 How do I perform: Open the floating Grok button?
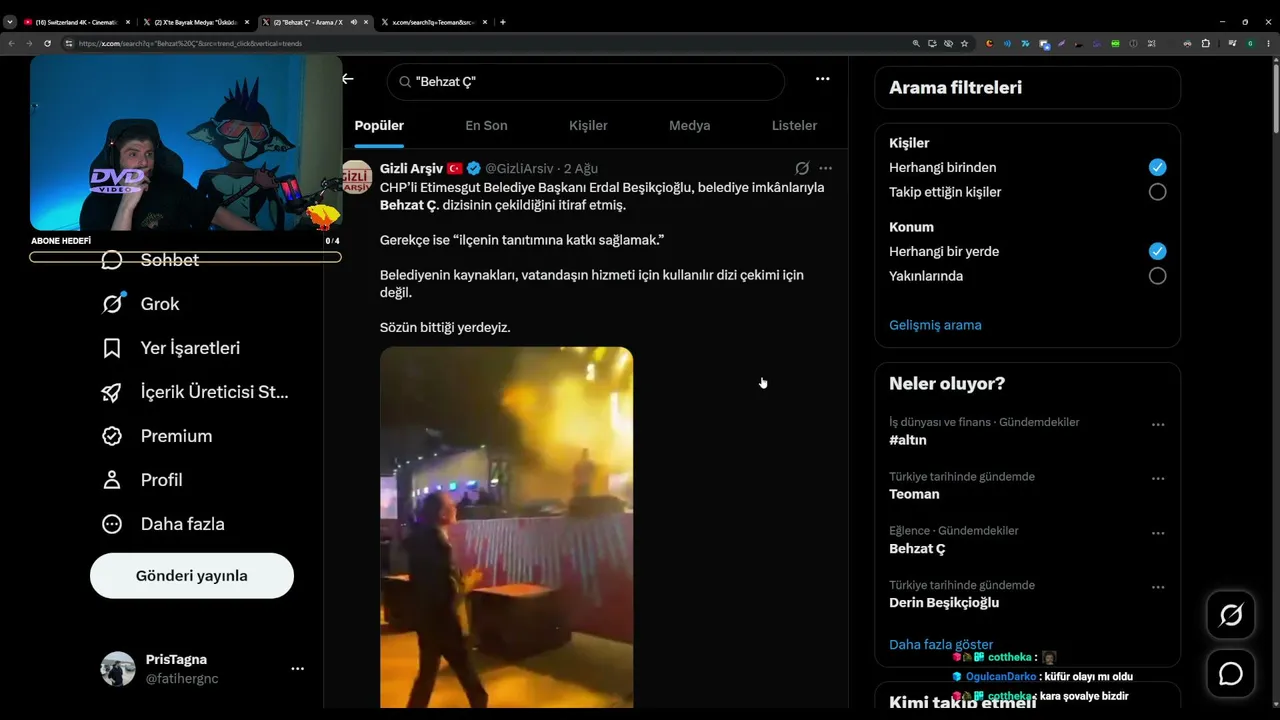click(1231, 615)
